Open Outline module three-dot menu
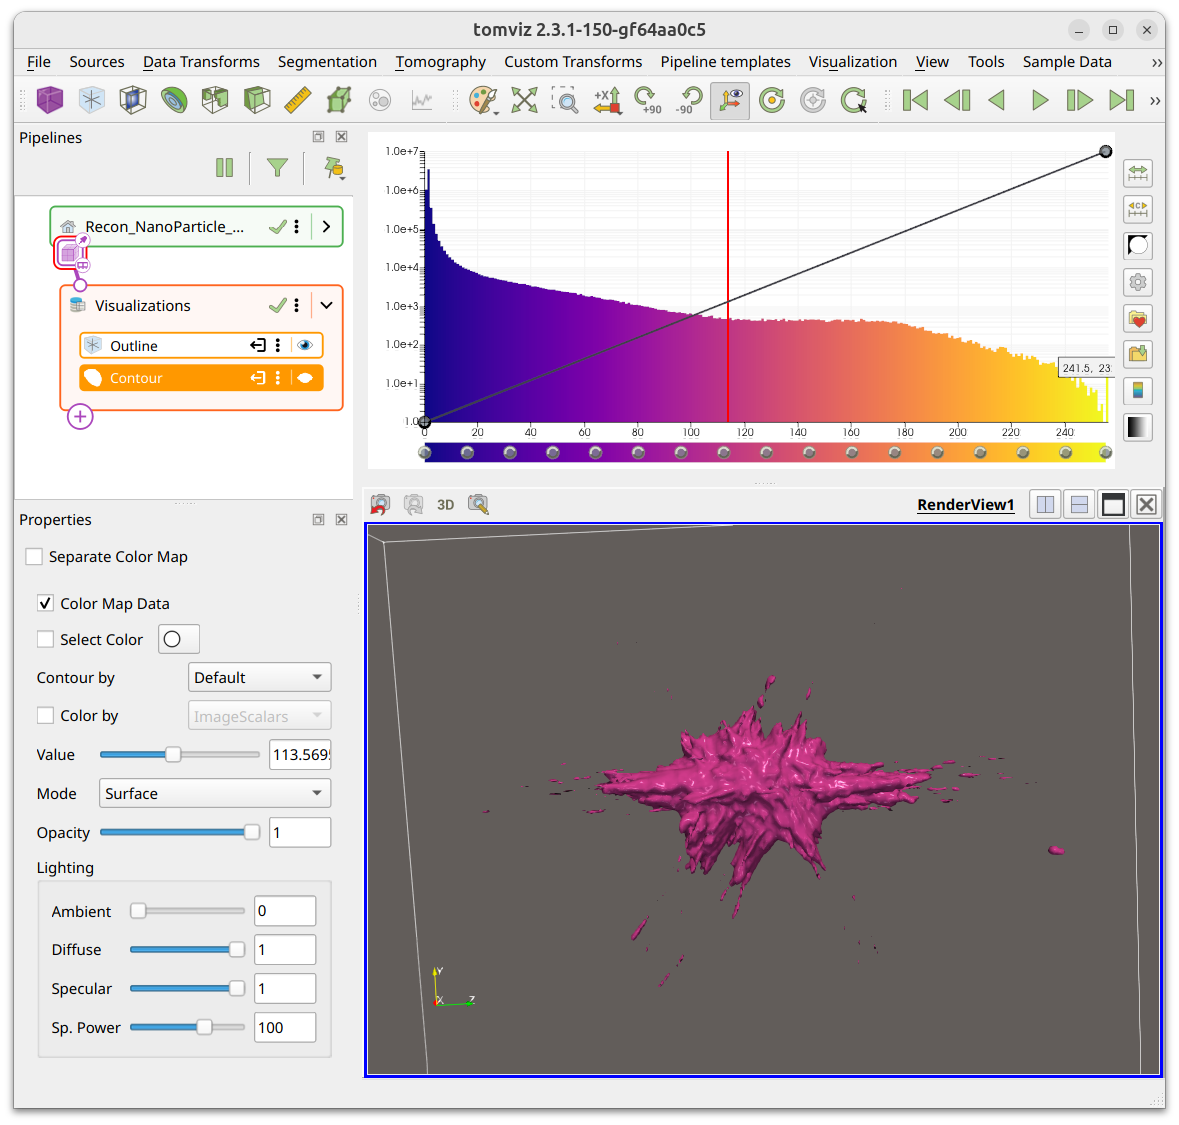Screen dimensions: 1179x1125 click(278, 345)
